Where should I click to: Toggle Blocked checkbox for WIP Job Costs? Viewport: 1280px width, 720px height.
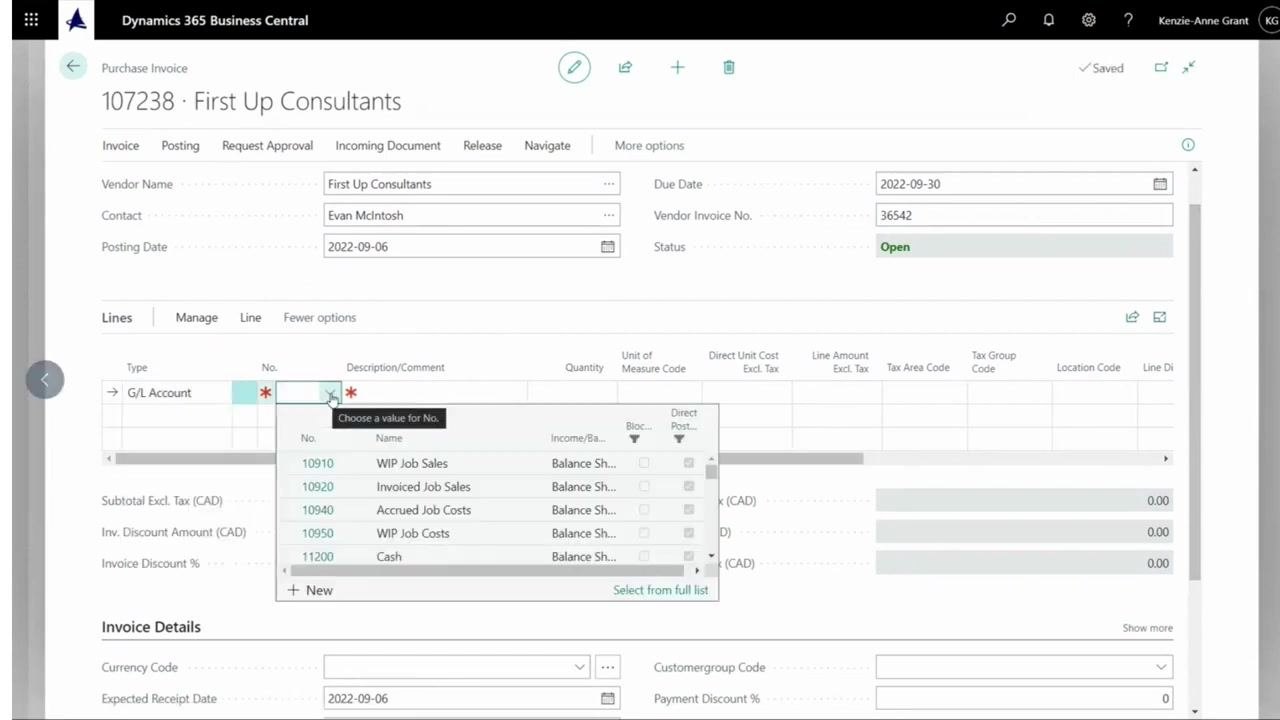pos(644,533)
